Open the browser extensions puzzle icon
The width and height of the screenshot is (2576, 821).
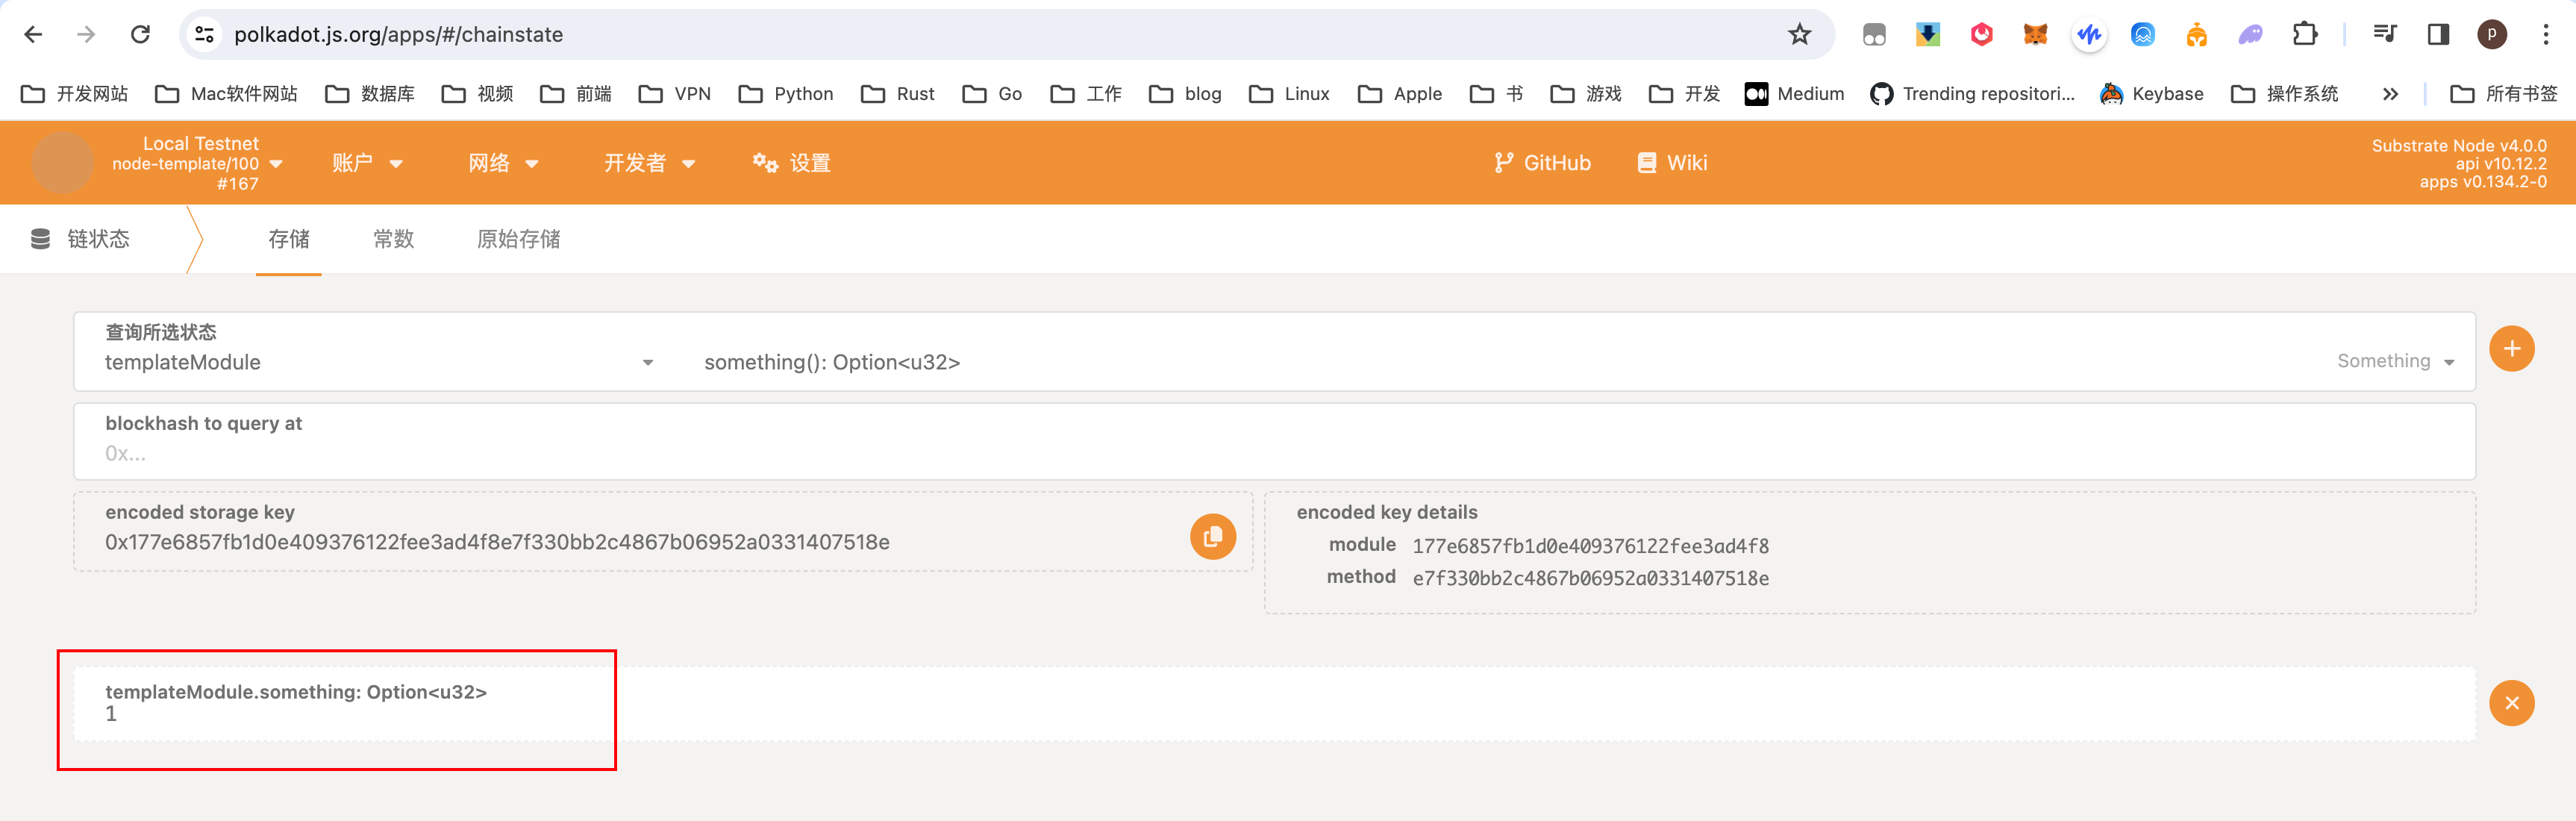pyautogui.click(x=2304, y=35)
